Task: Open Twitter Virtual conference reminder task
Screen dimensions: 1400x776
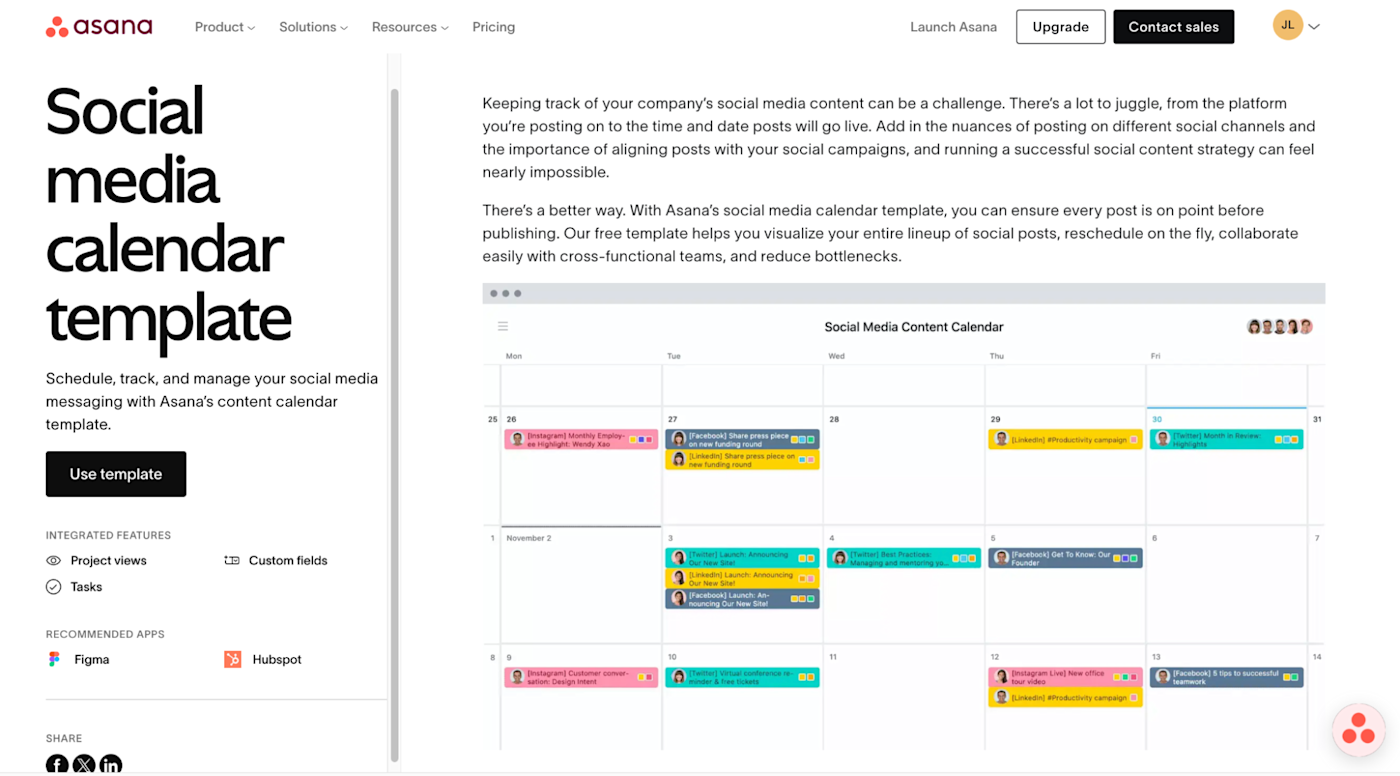Action: click(742, 677)
